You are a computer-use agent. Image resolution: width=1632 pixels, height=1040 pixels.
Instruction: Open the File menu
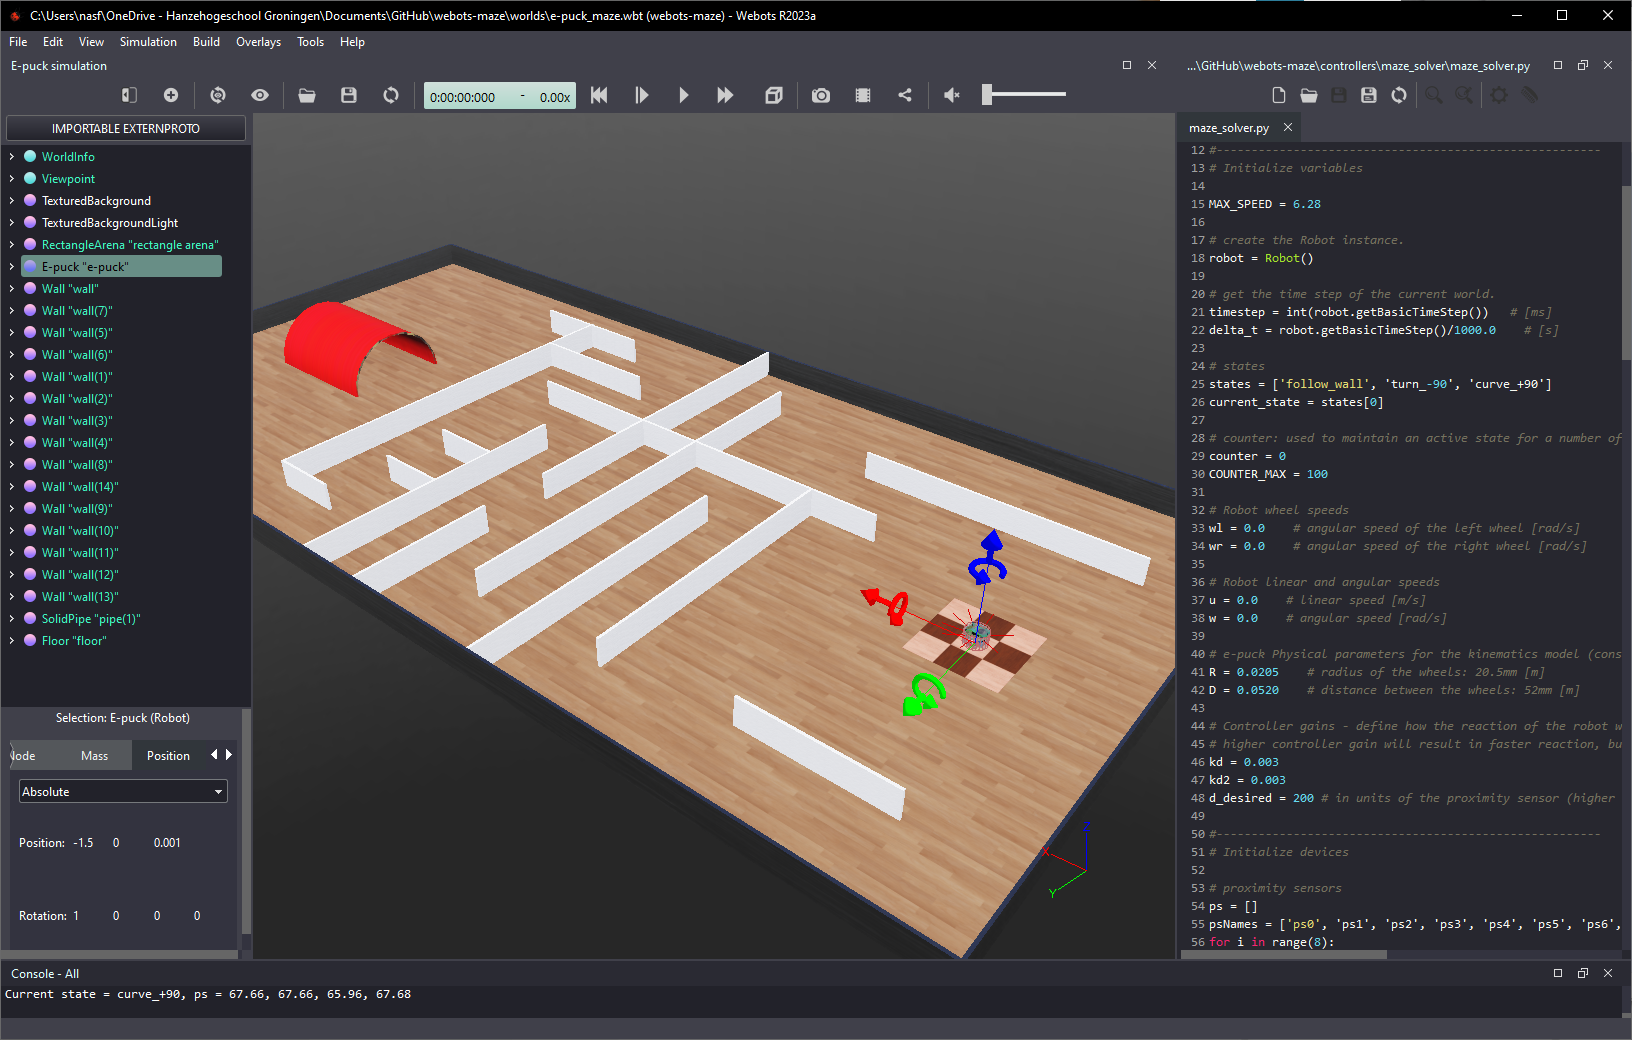(18, 42)
